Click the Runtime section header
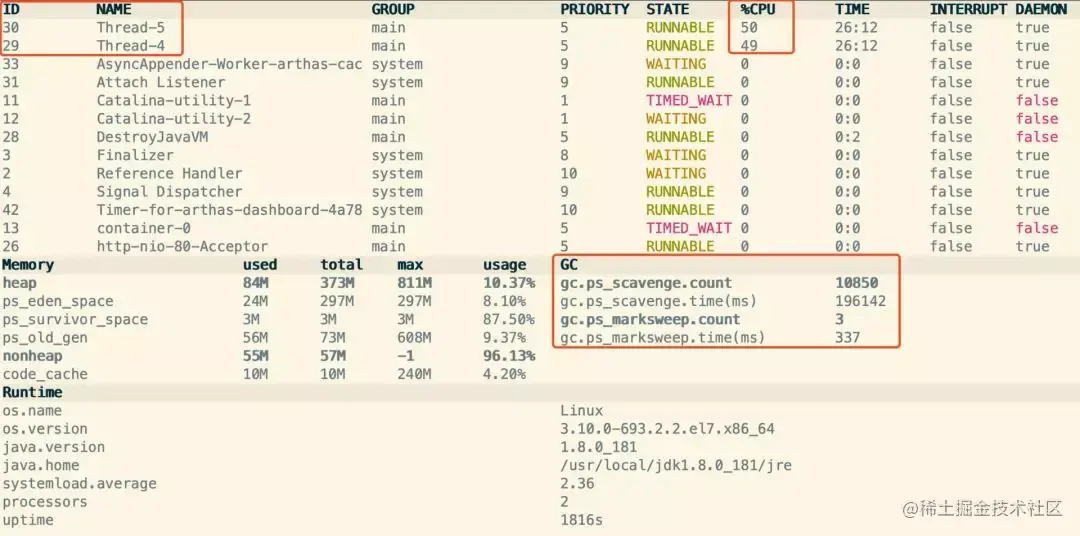 pos(32,393)
